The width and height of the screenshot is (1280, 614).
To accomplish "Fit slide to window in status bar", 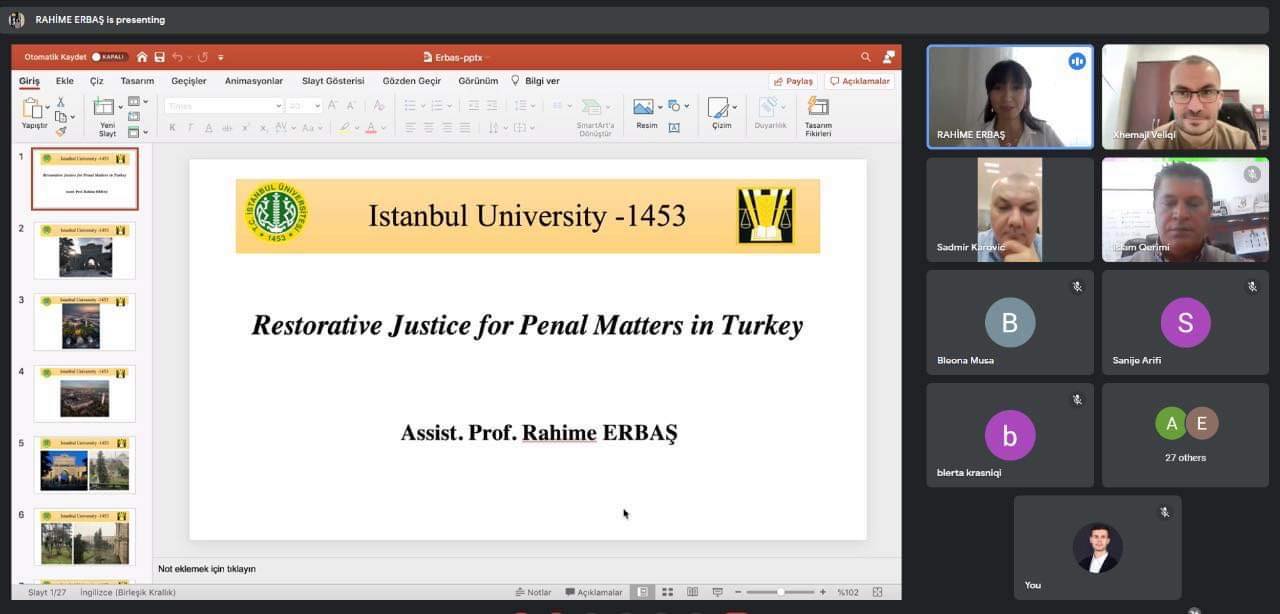I will point(877,592).
